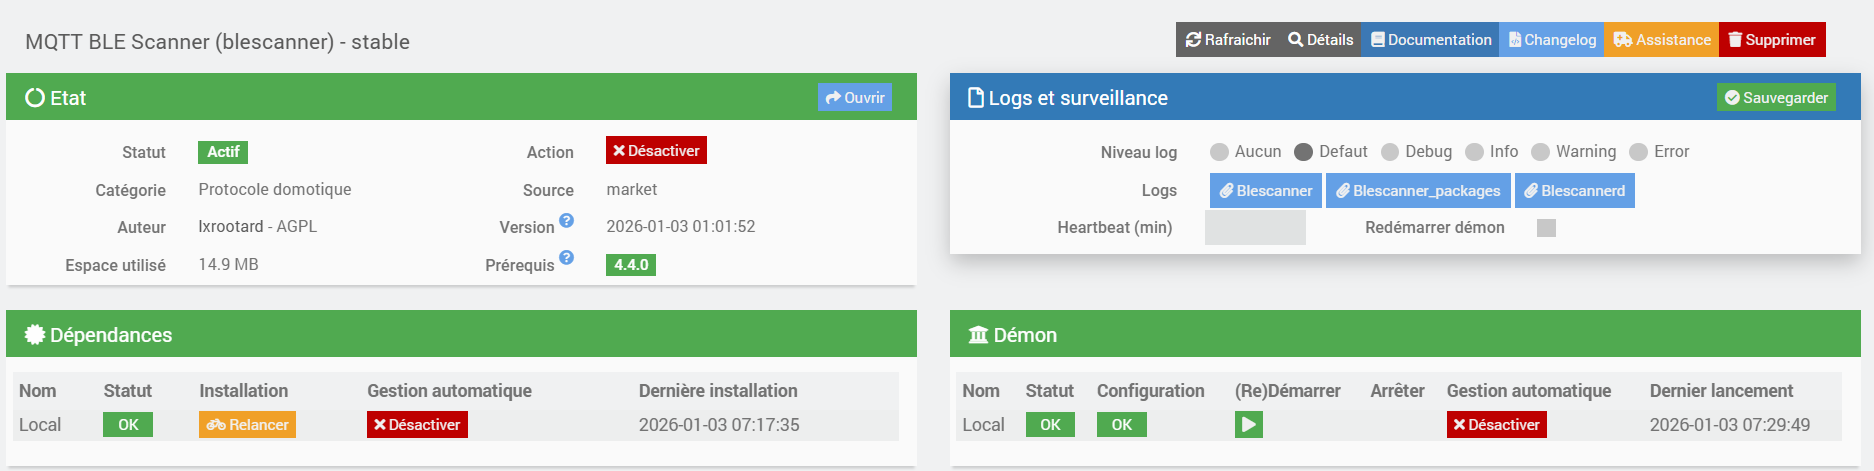Open plugin Documentation

[x=1431, y=40]
